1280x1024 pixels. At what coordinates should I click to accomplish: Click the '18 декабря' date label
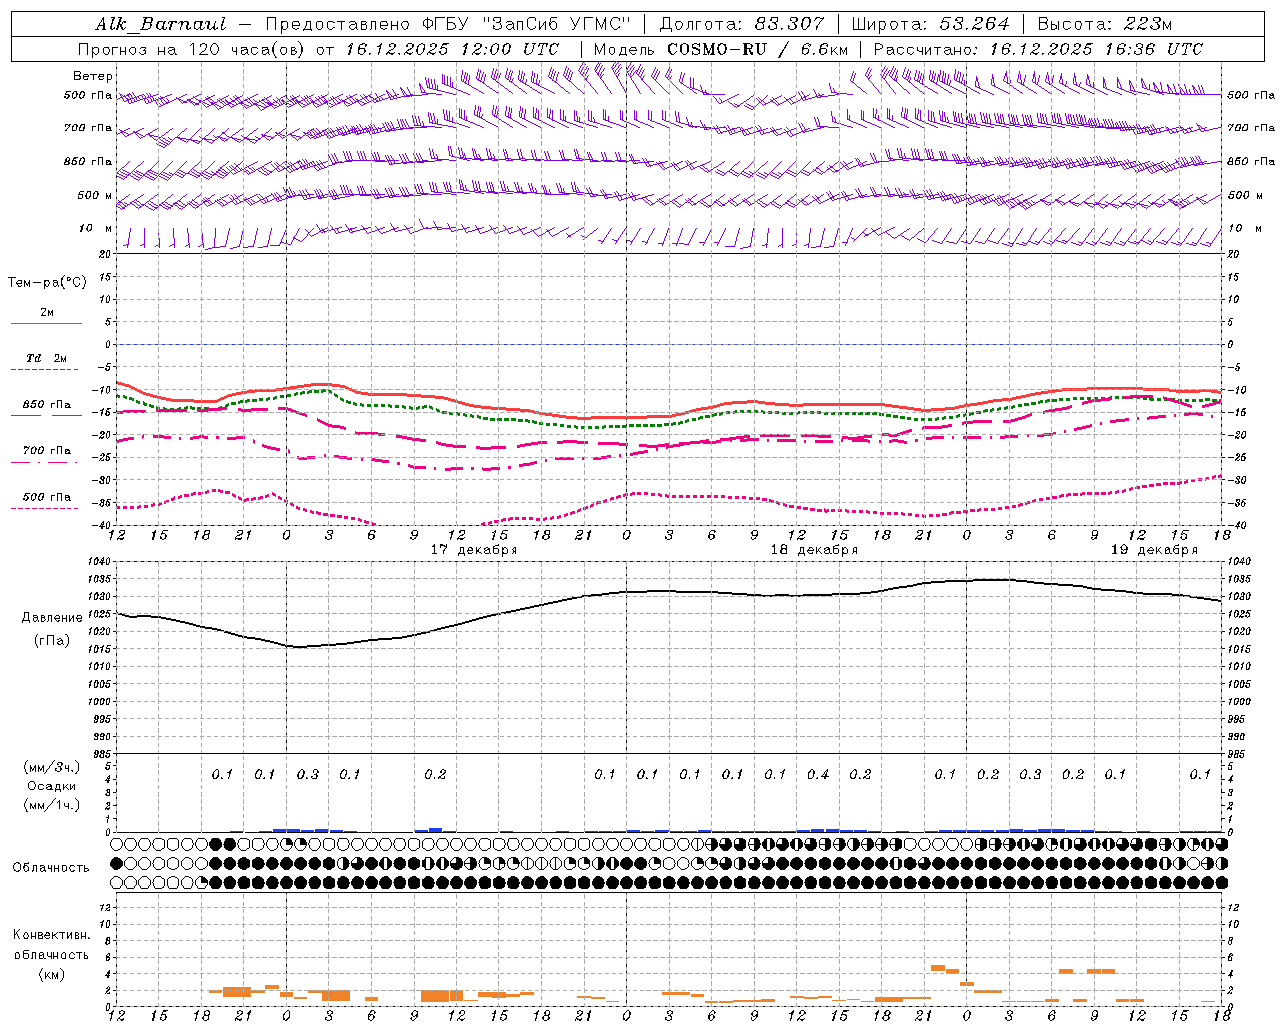(x=814, y=550)
